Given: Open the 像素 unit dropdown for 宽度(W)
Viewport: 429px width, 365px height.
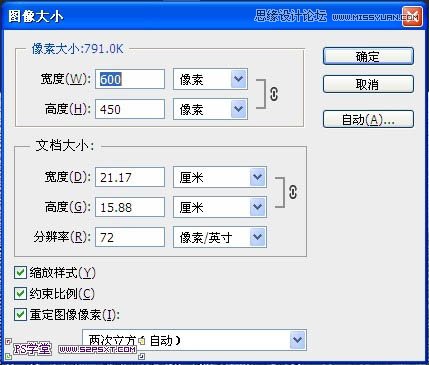Looking at the screenshot, I should [x=210, y=79].
